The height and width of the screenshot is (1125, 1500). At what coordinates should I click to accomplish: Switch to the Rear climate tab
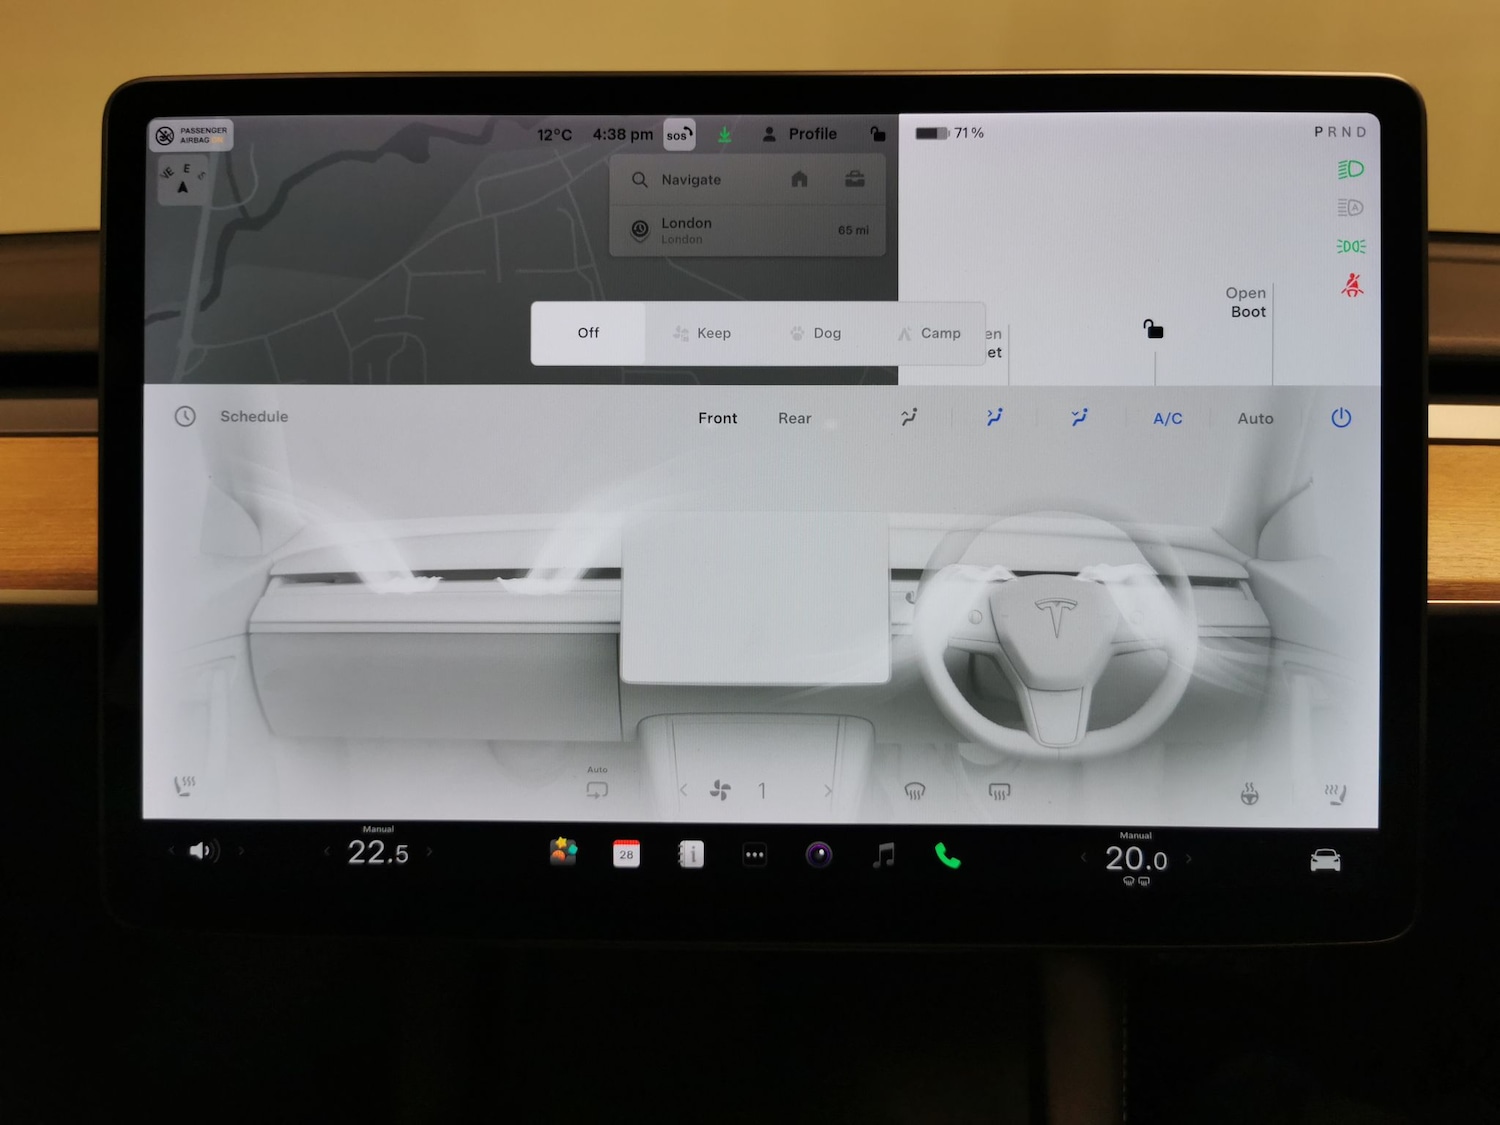(x=794, y=418)
